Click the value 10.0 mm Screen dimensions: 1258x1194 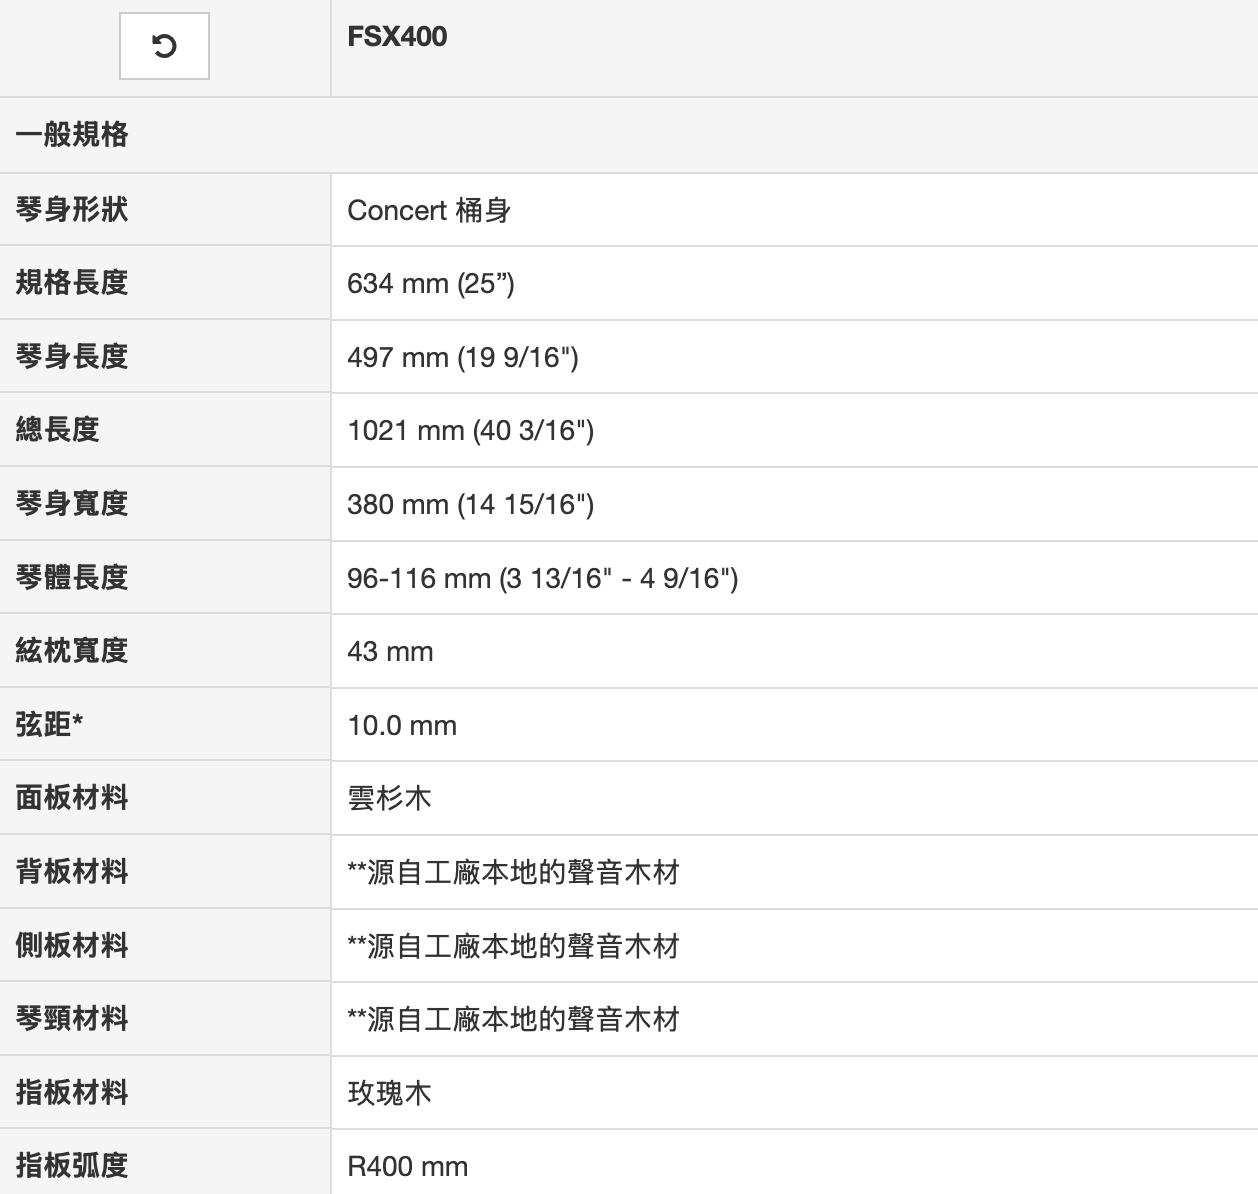[x=402, y=726]
